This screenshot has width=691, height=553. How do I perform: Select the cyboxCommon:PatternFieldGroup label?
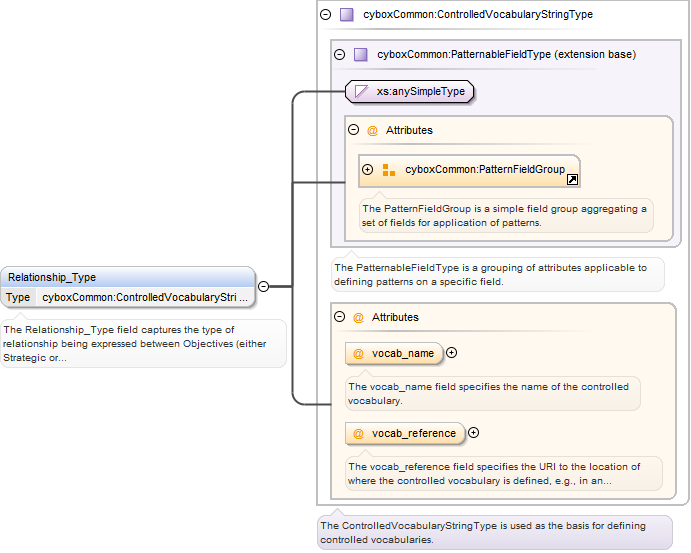pos(485,169)
